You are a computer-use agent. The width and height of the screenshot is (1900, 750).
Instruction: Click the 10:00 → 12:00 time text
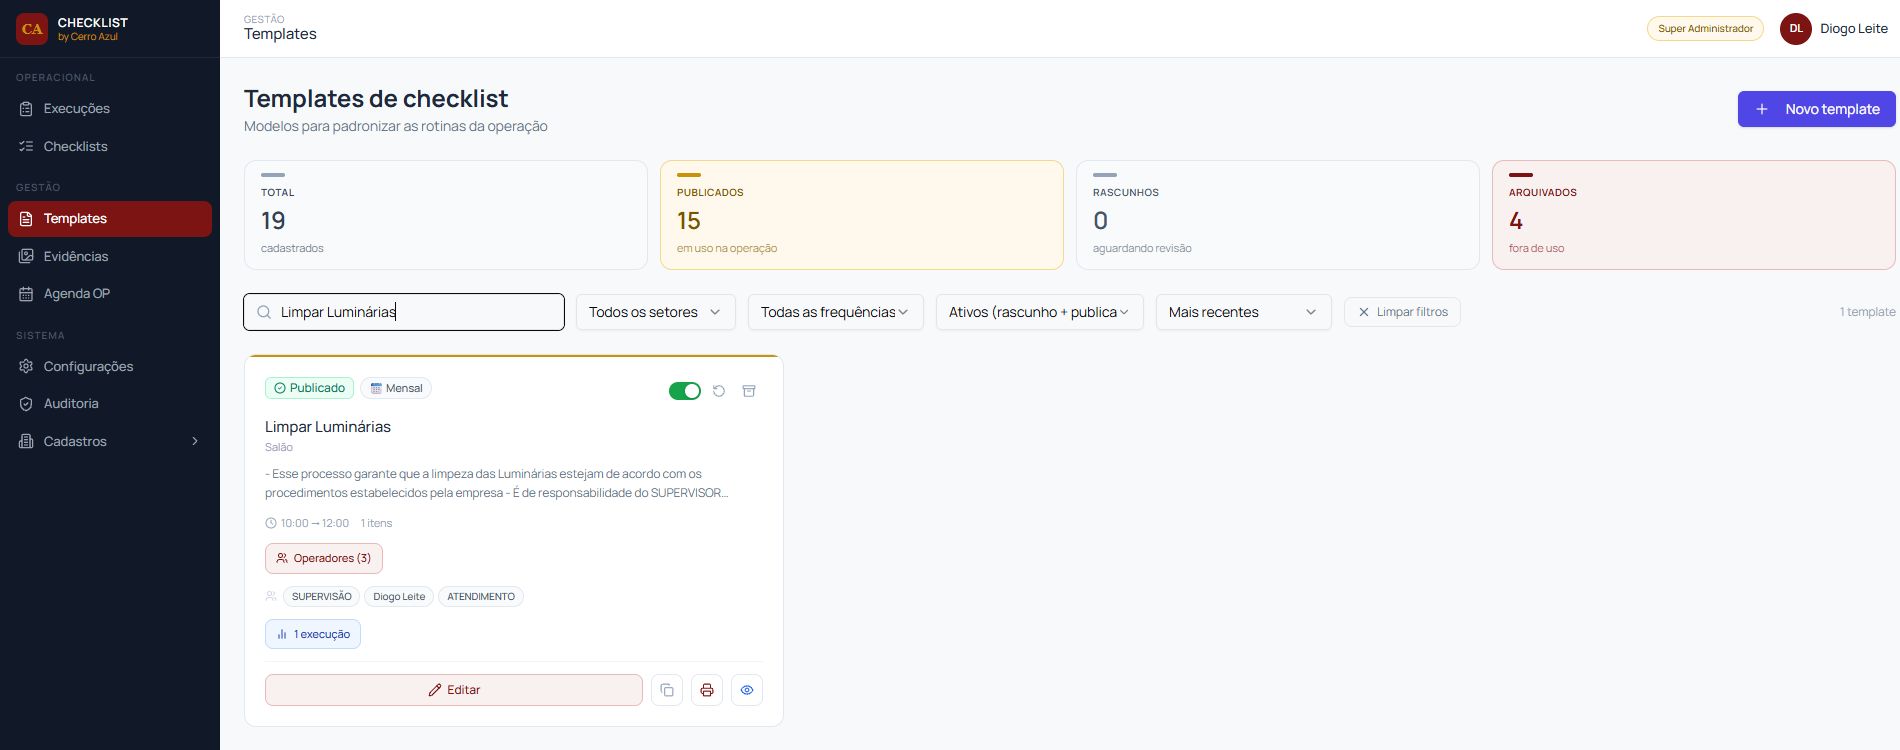315,523
